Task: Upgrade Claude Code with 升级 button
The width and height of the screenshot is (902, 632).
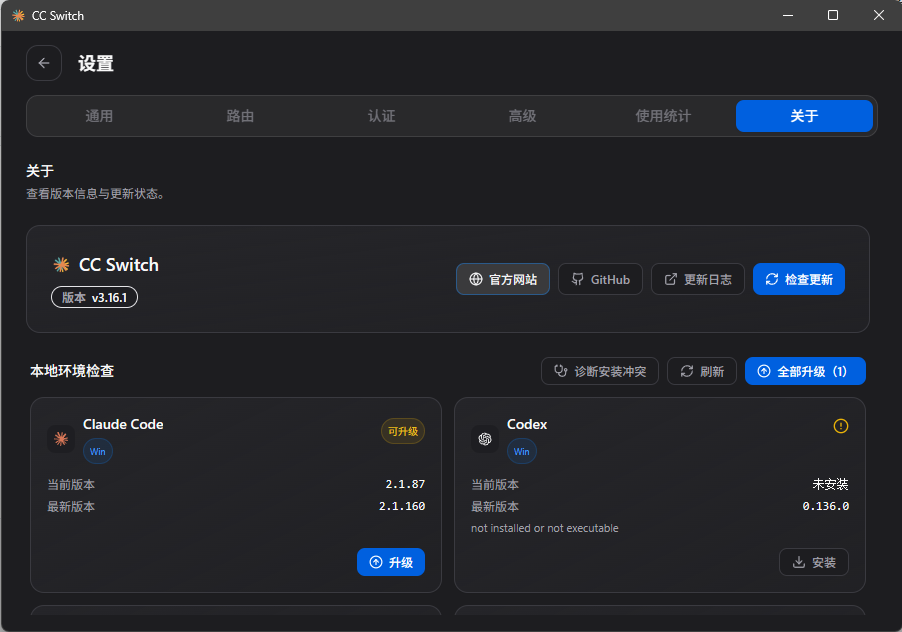Action: (391, 562)
